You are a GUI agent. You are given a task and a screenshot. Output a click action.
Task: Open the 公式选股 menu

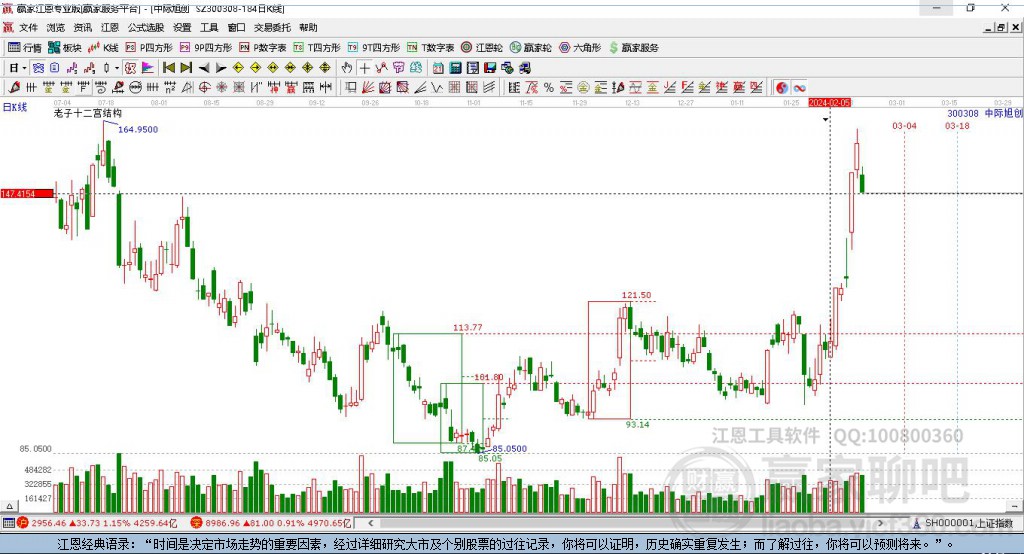[x=146, y=27]
